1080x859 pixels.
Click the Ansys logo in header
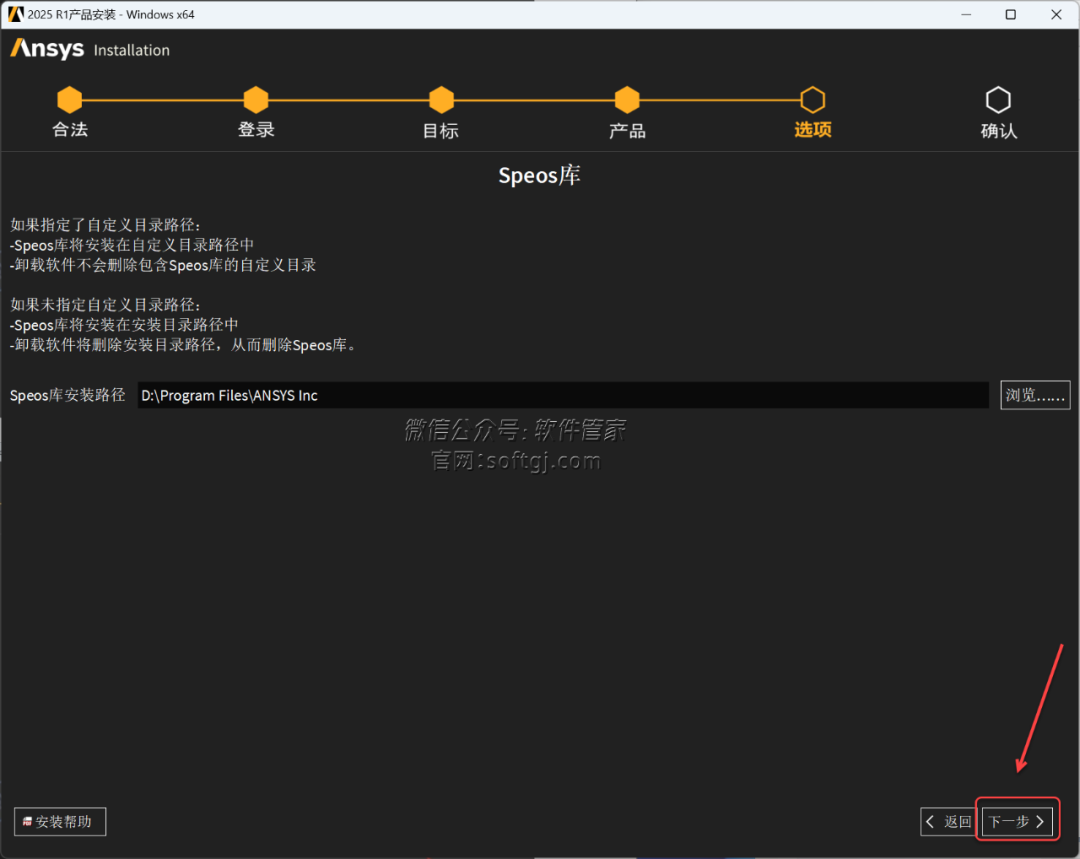tap(47, 49)
